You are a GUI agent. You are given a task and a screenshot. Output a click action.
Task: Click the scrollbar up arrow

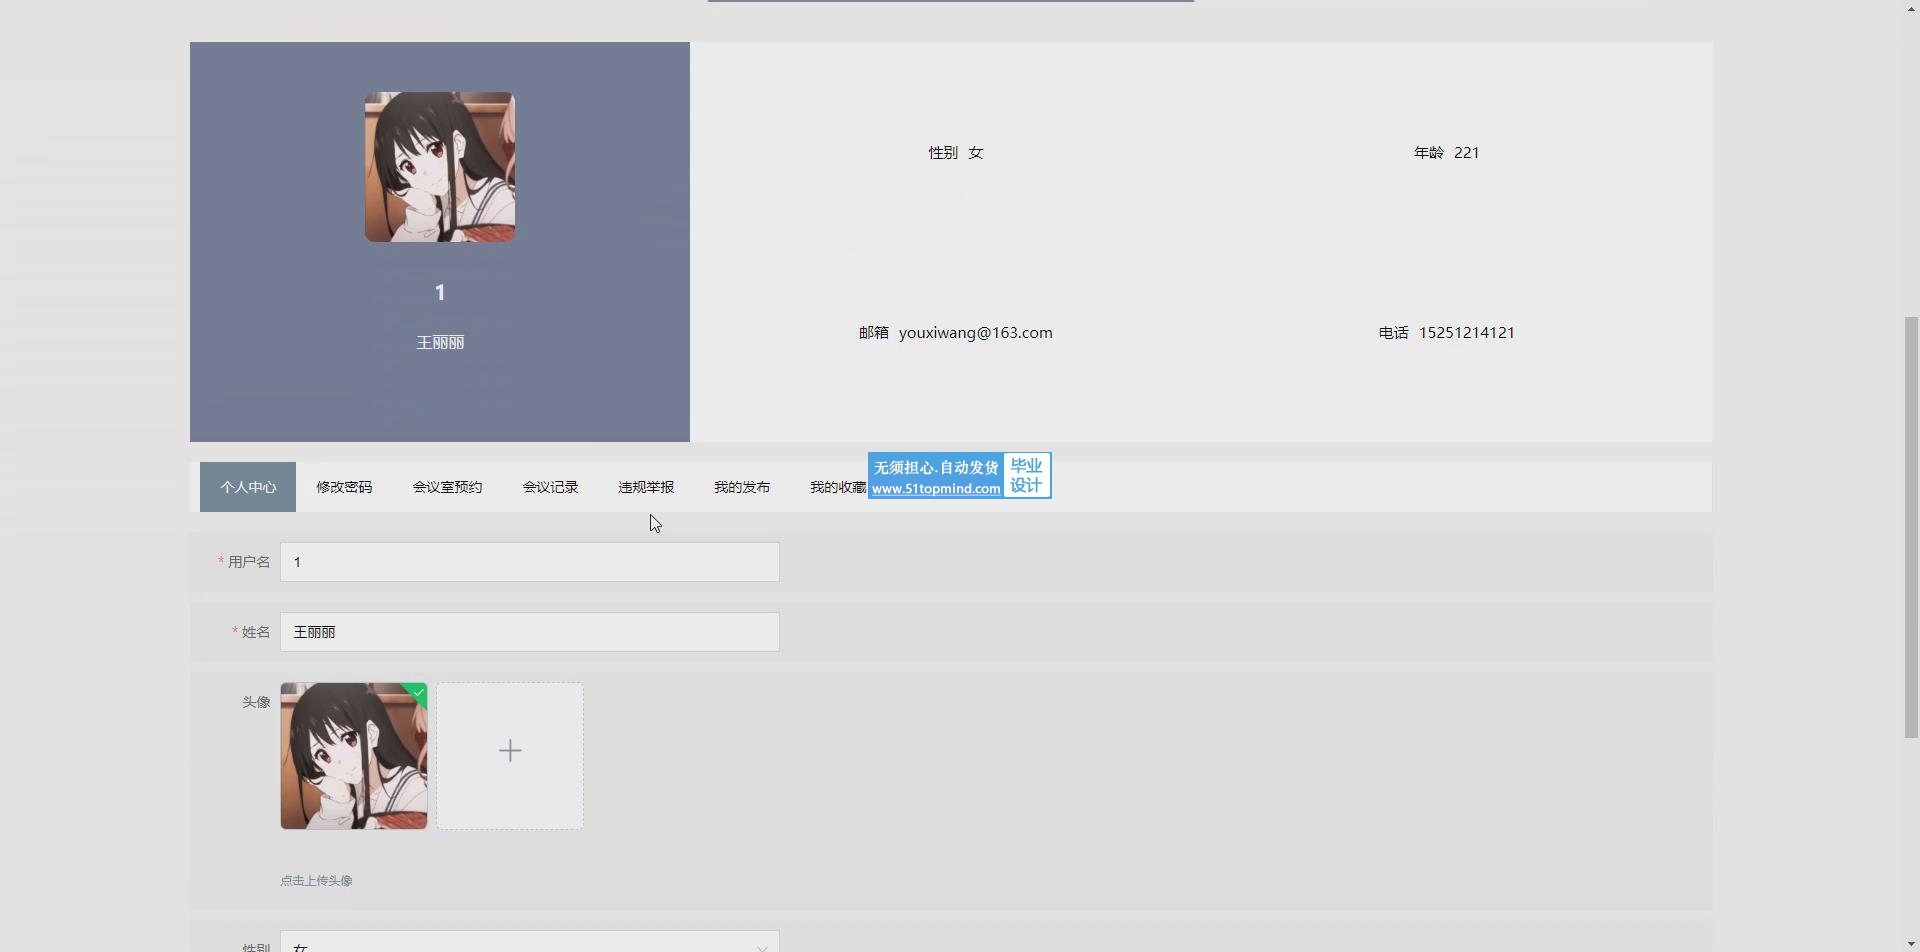pyautogui.click(x=1911, y=8)
